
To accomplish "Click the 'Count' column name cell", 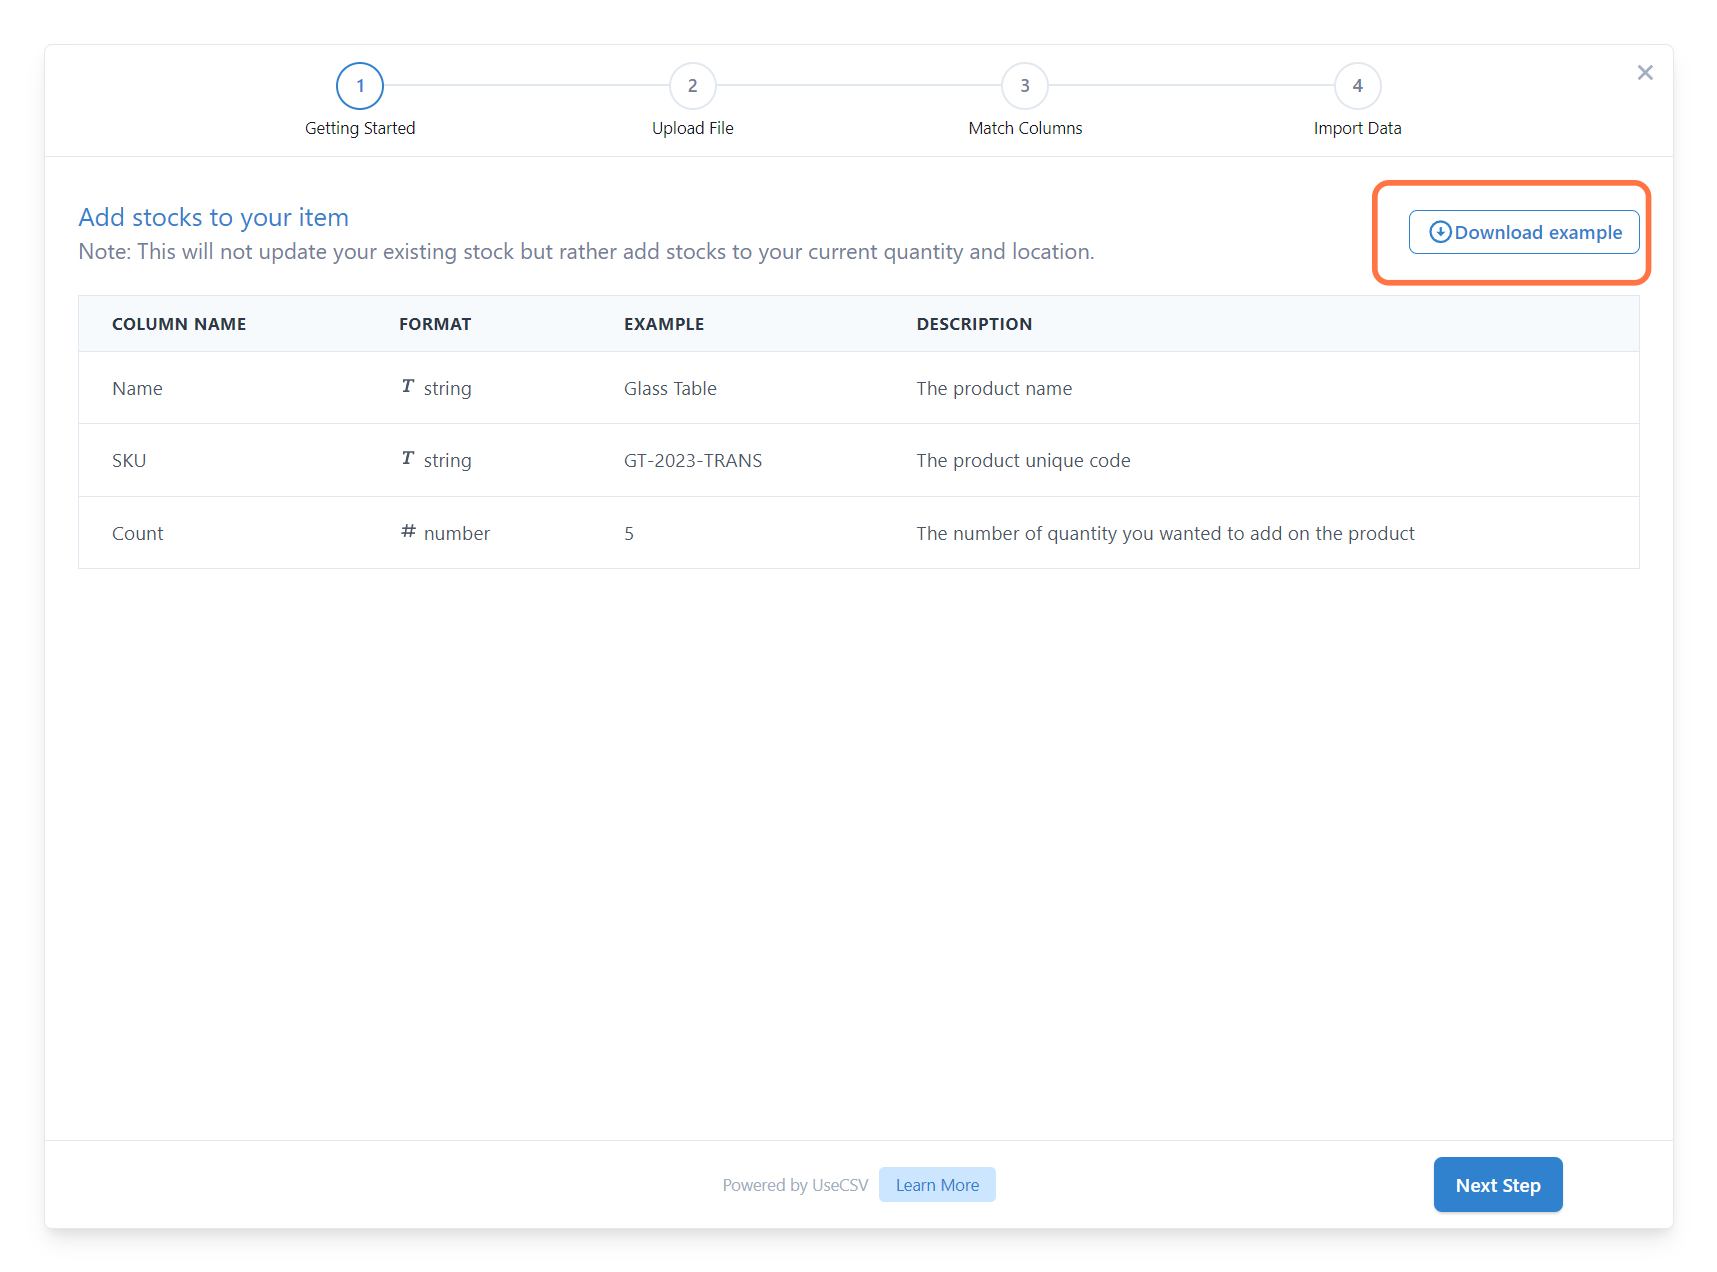I will pos(137,534).
